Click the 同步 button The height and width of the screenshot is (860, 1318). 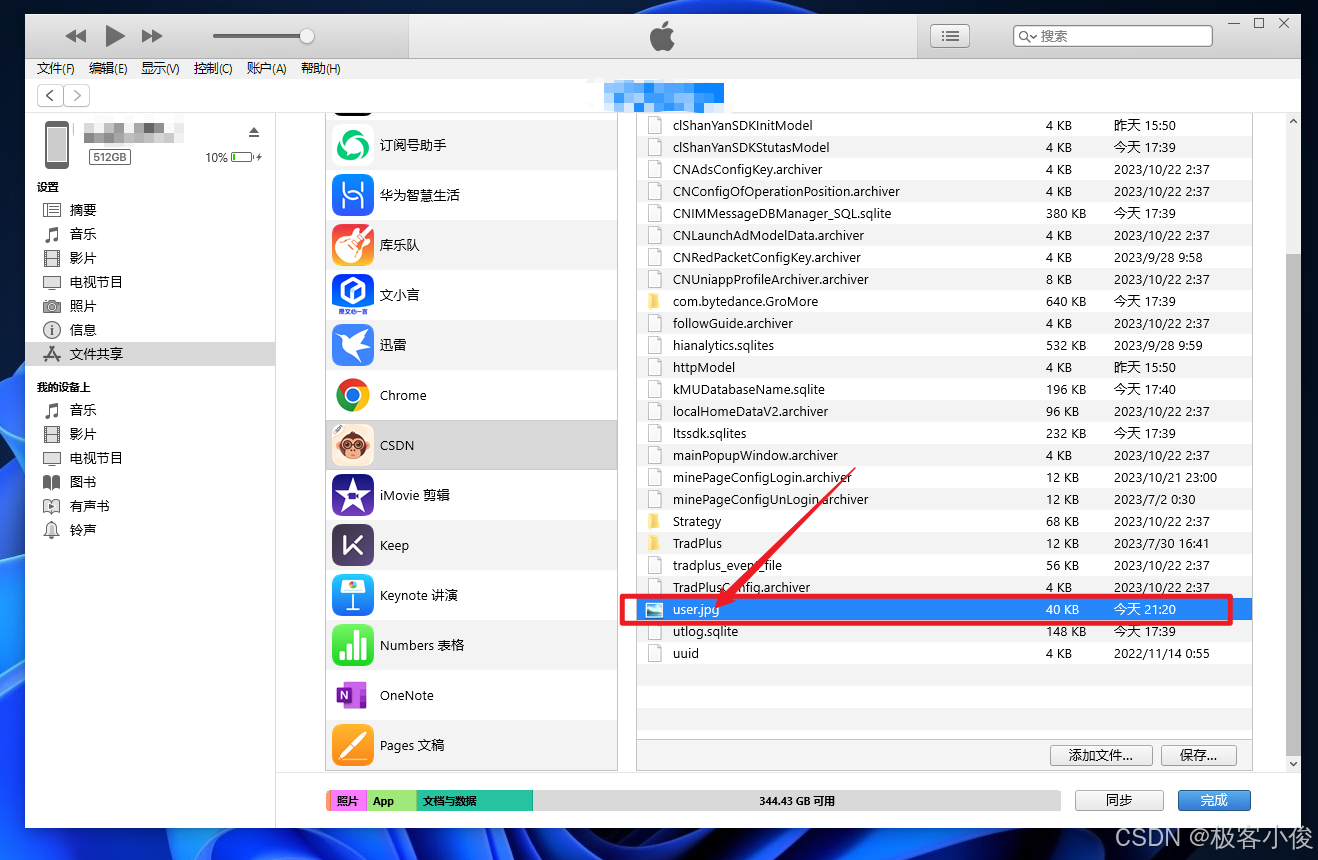[x=1119, y=800]
